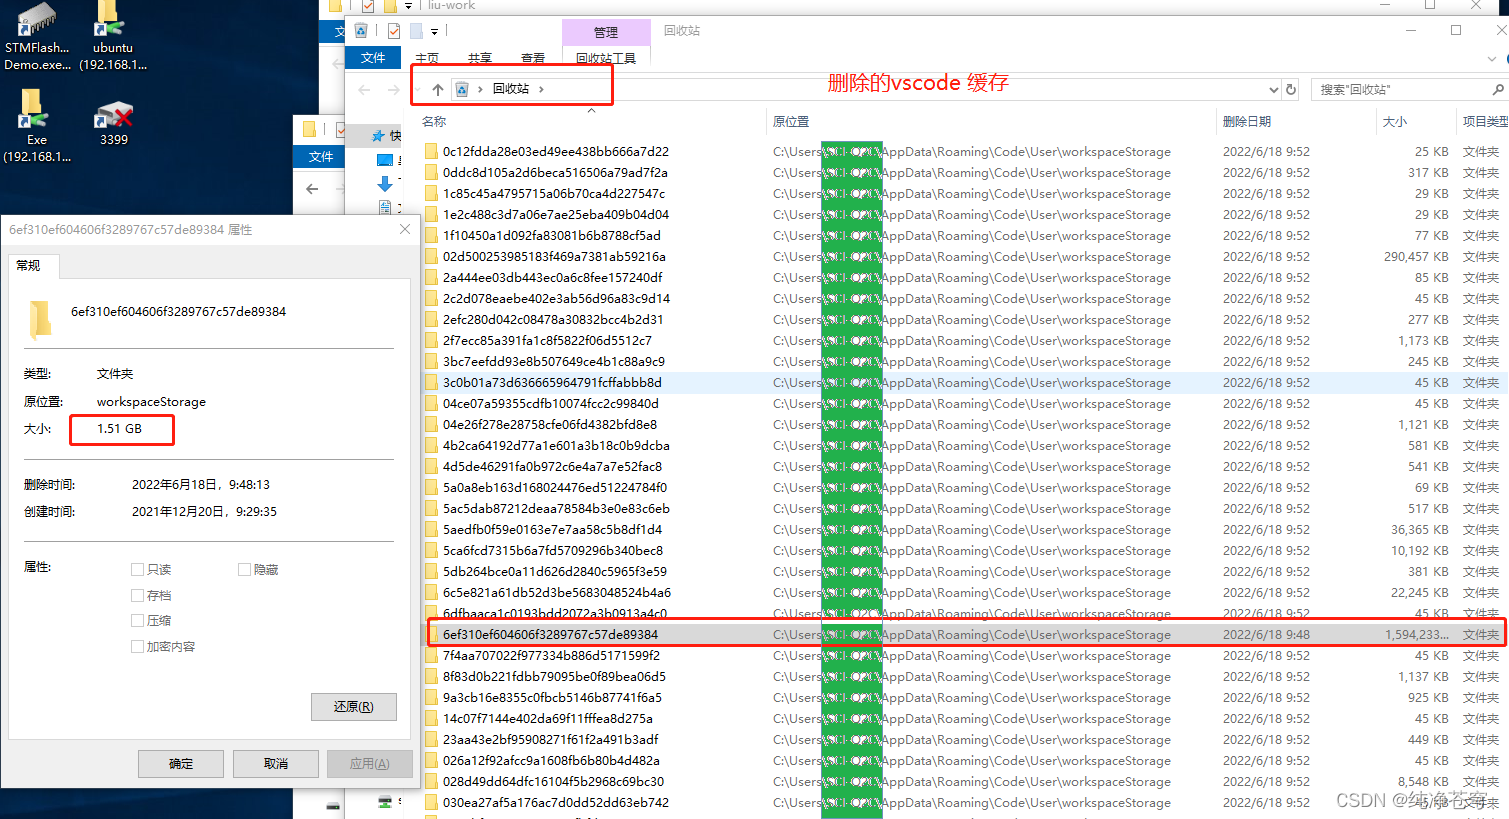This screenshot has width=1509, height=819.
Task: Select folder 0c12fdda28e03ed49ee438bb666a7d22
Action: 556,151
